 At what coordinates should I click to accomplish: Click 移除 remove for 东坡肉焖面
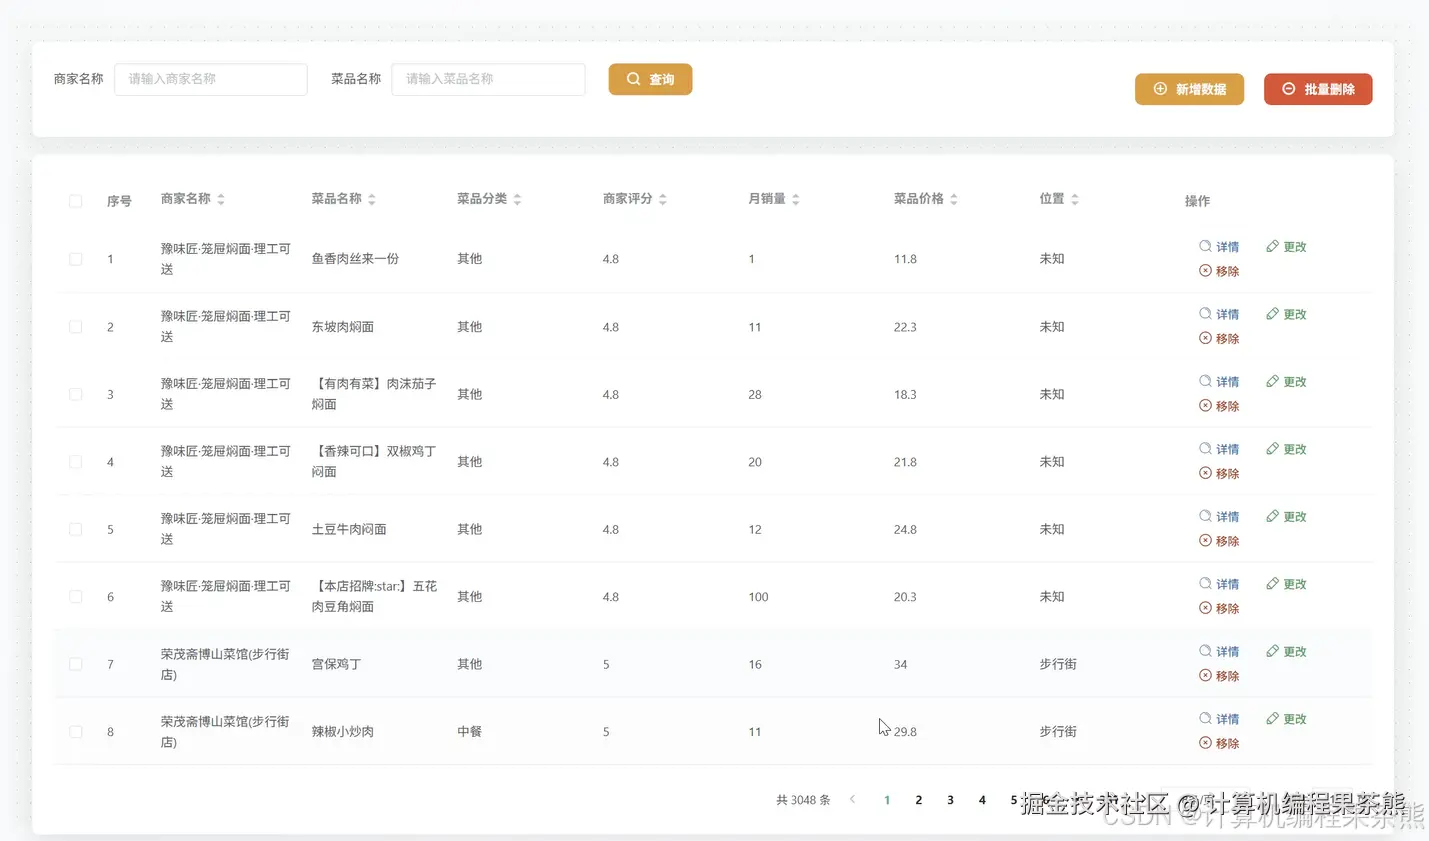tap(1219, 339)
